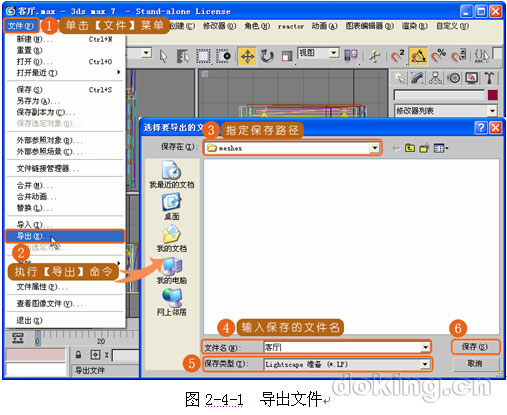
Task: Open the 自定义 menu
Action: tap(452, 26)
